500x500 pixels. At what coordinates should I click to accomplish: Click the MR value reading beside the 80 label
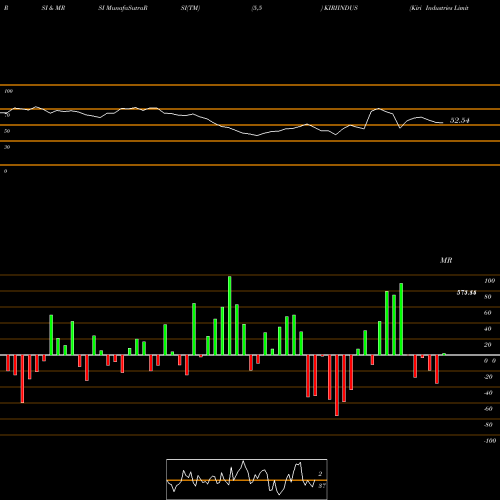pos(466,293)
